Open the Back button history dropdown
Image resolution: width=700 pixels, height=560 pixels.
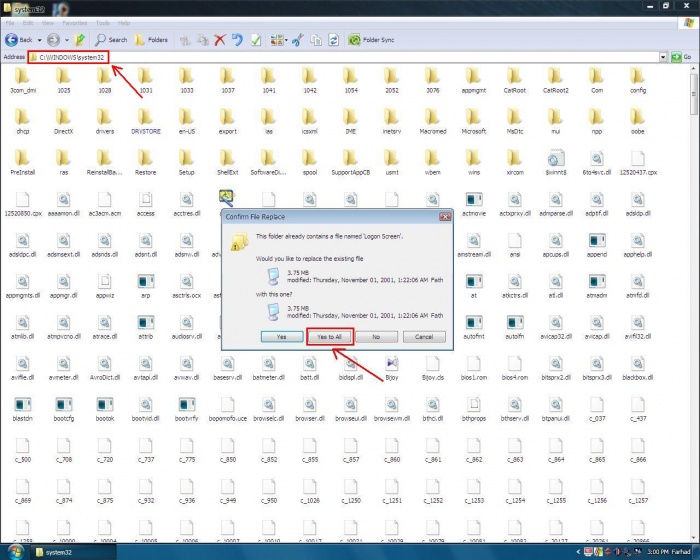(x=39, y=40)
